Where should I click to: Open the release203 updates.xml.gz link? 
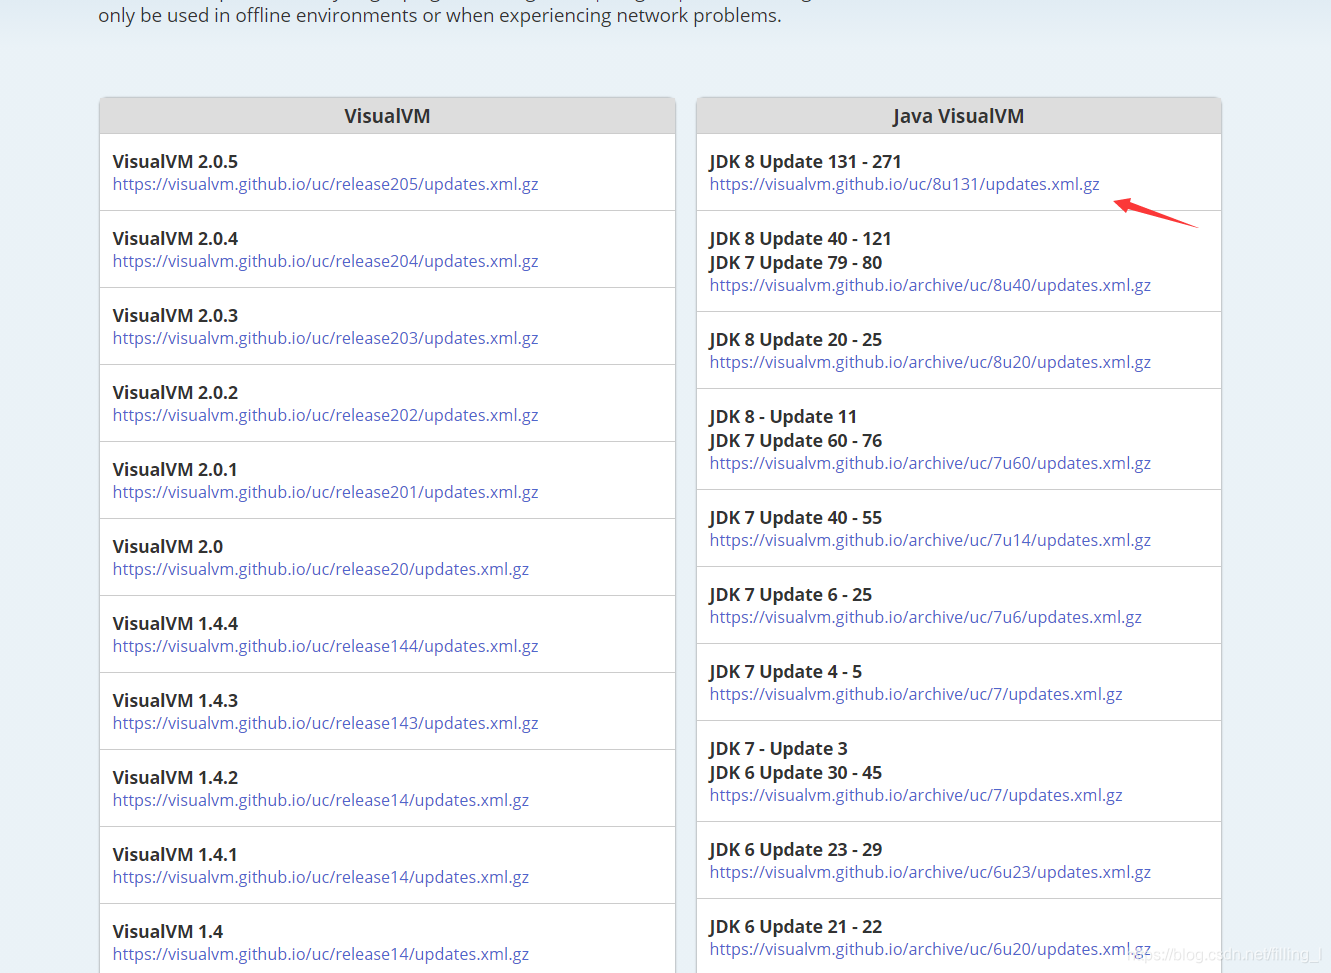pos(325,338)
